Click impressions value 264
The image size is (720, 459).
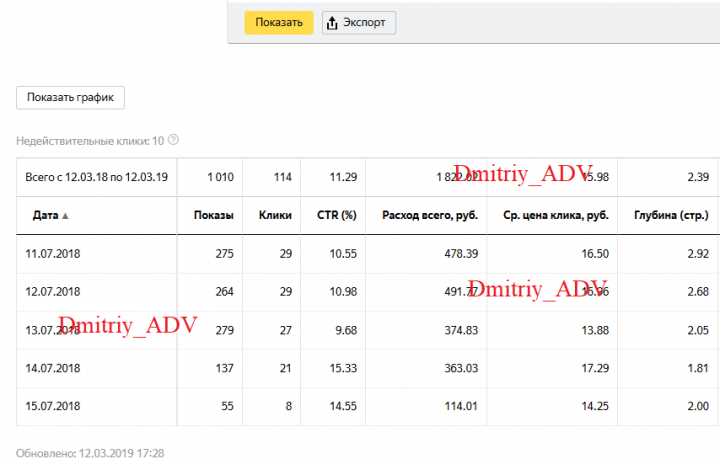225,292
